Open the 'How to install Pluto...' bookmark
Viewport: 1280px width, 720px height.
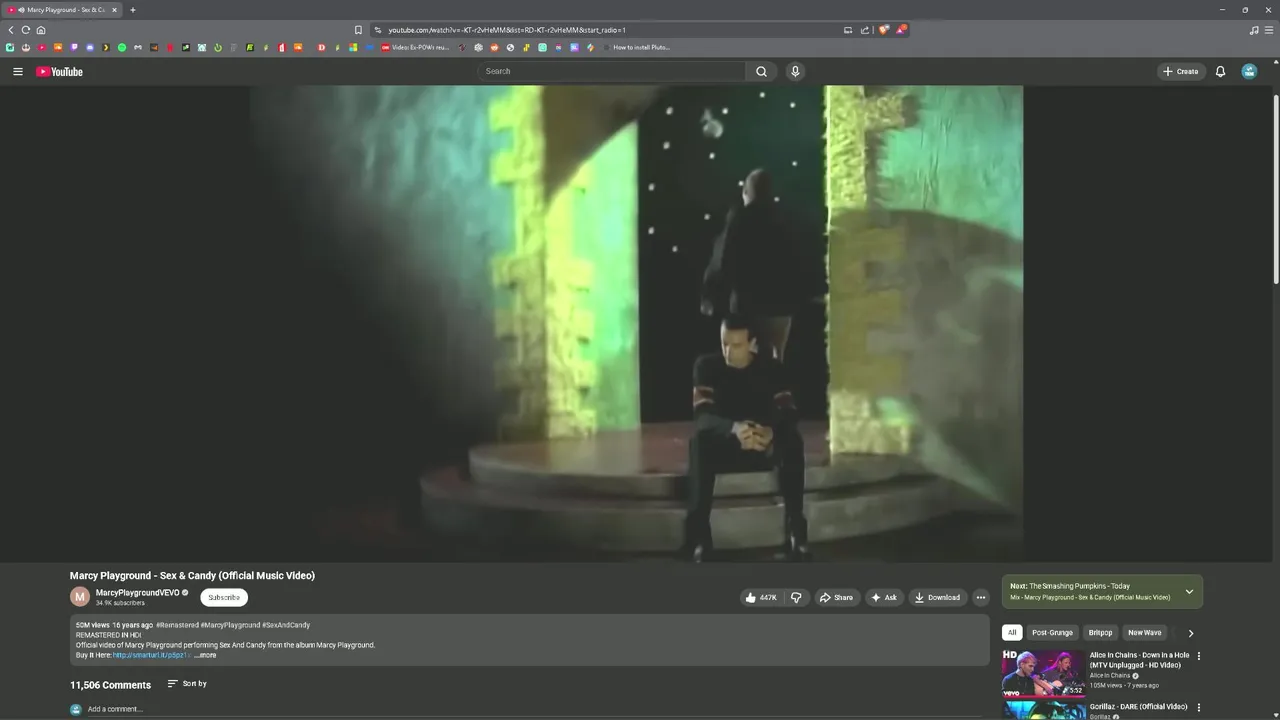(x=636, y=47)
